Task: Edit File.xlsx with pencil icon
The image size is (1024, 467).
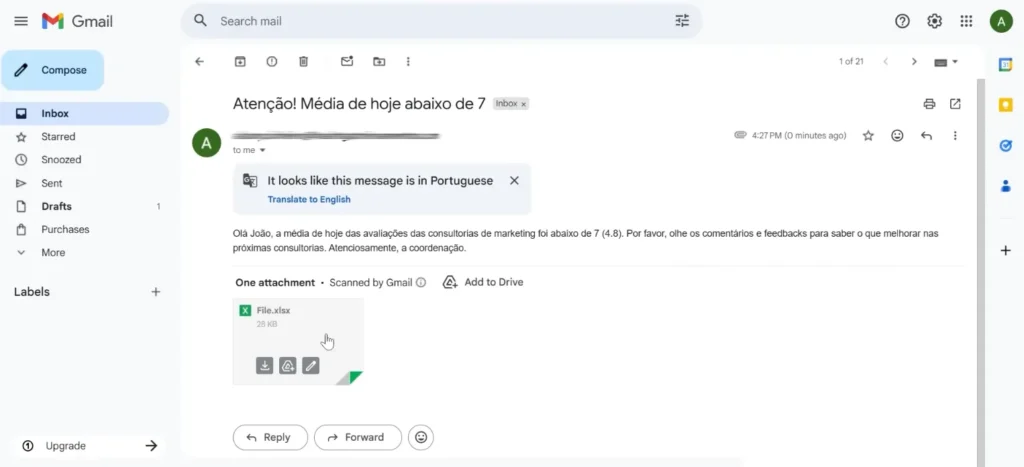Action: point(311,366)
